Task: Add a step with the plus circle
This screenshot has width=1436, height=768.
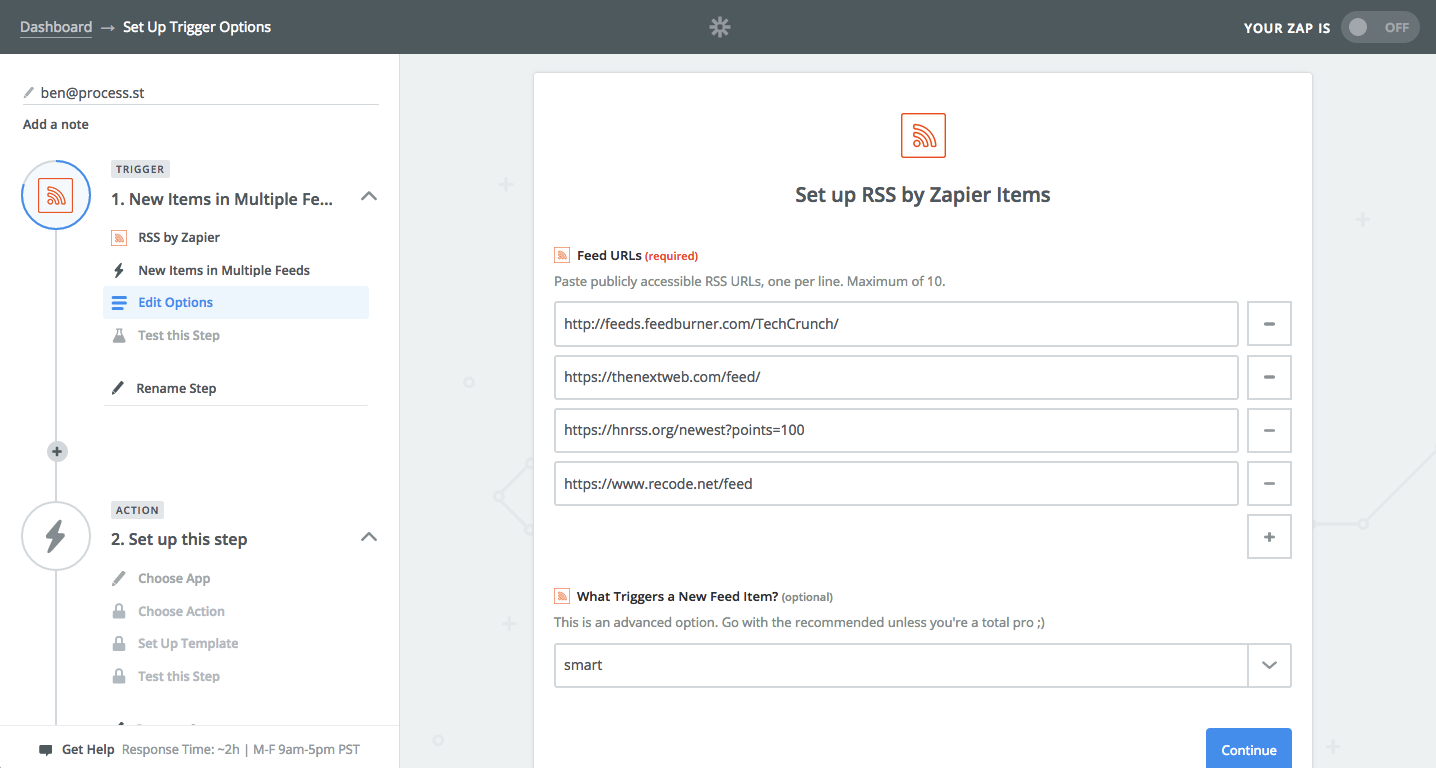Action: click(x=57, y=451)
